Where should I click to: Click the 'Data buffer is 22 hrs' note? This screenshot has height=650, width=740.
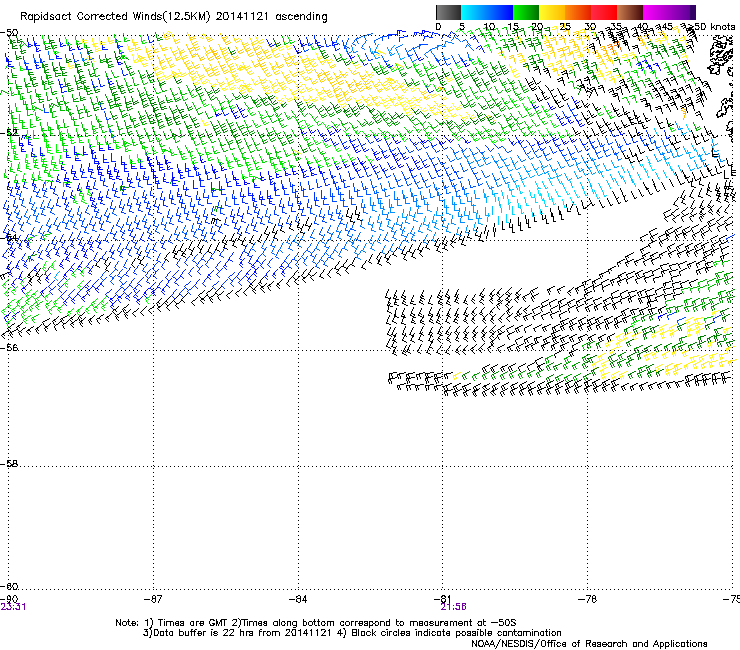point(238,633)
